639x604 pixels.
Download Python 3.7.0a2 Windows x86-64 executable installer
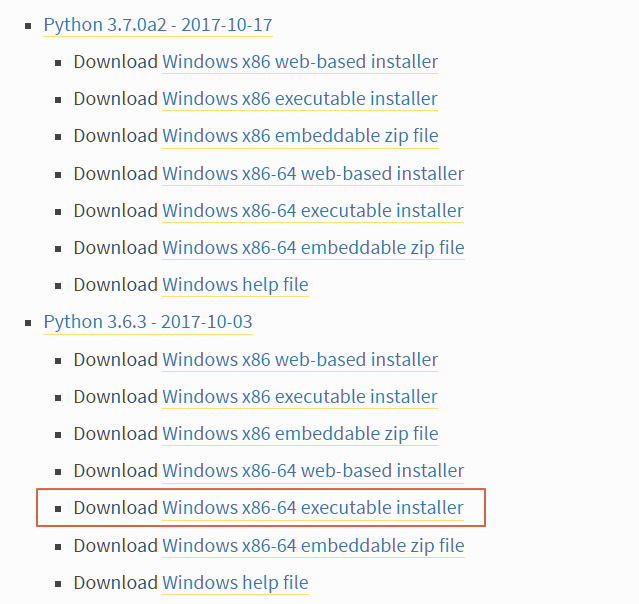(313, 211)
